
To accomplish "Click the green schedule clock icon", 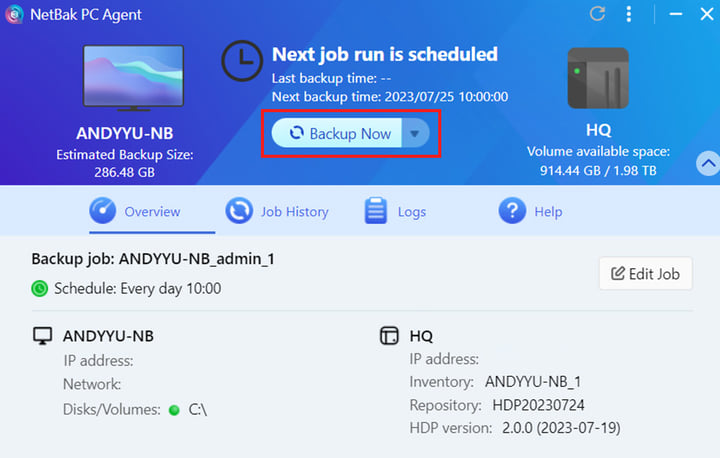I will click(39, 288).
